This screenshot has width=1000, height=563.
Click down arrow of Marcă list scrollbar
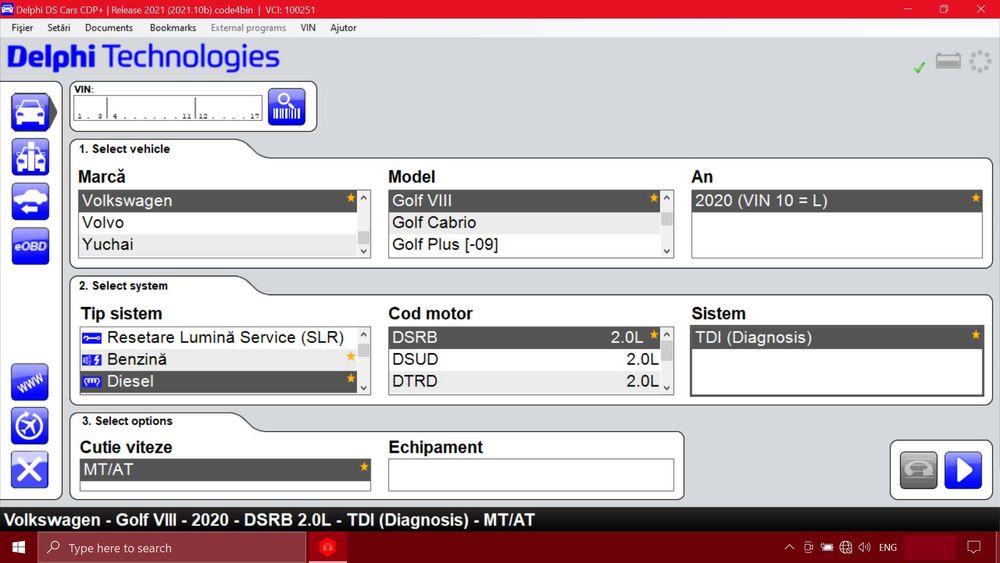[364, 251]
